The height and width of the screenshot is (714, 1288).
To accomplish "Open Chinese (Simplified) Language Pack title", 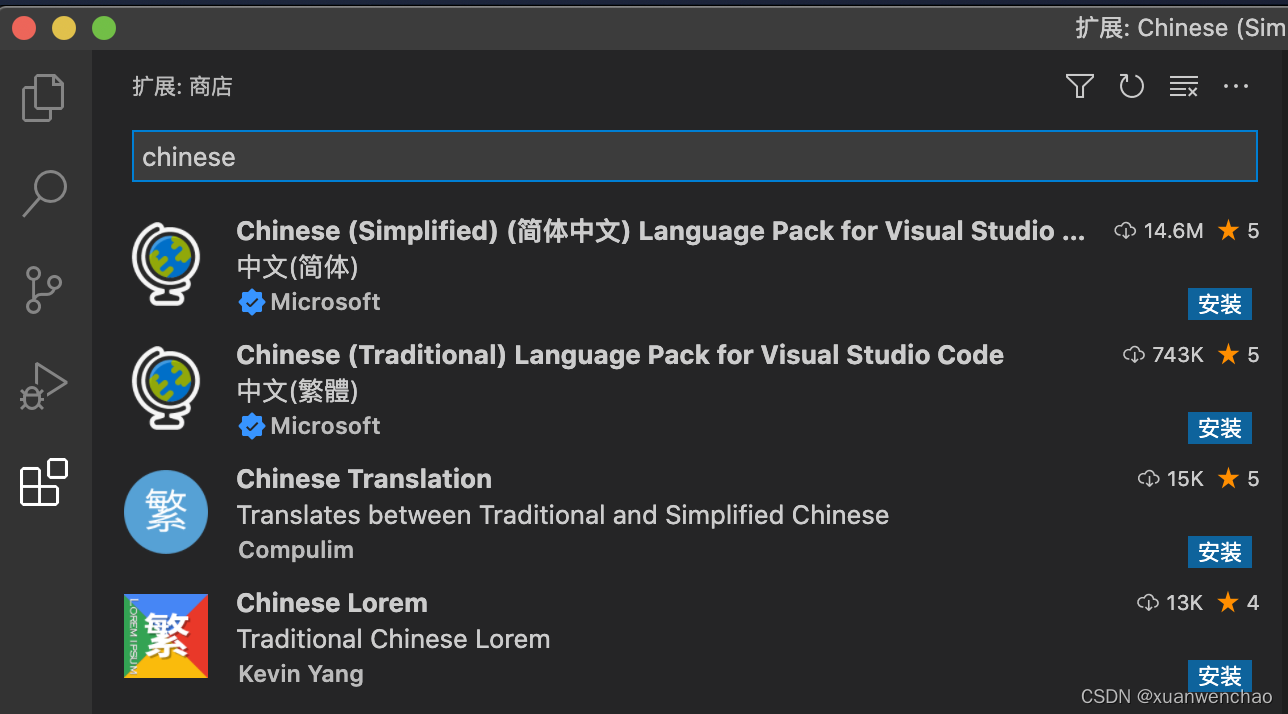I will point(661,231).
